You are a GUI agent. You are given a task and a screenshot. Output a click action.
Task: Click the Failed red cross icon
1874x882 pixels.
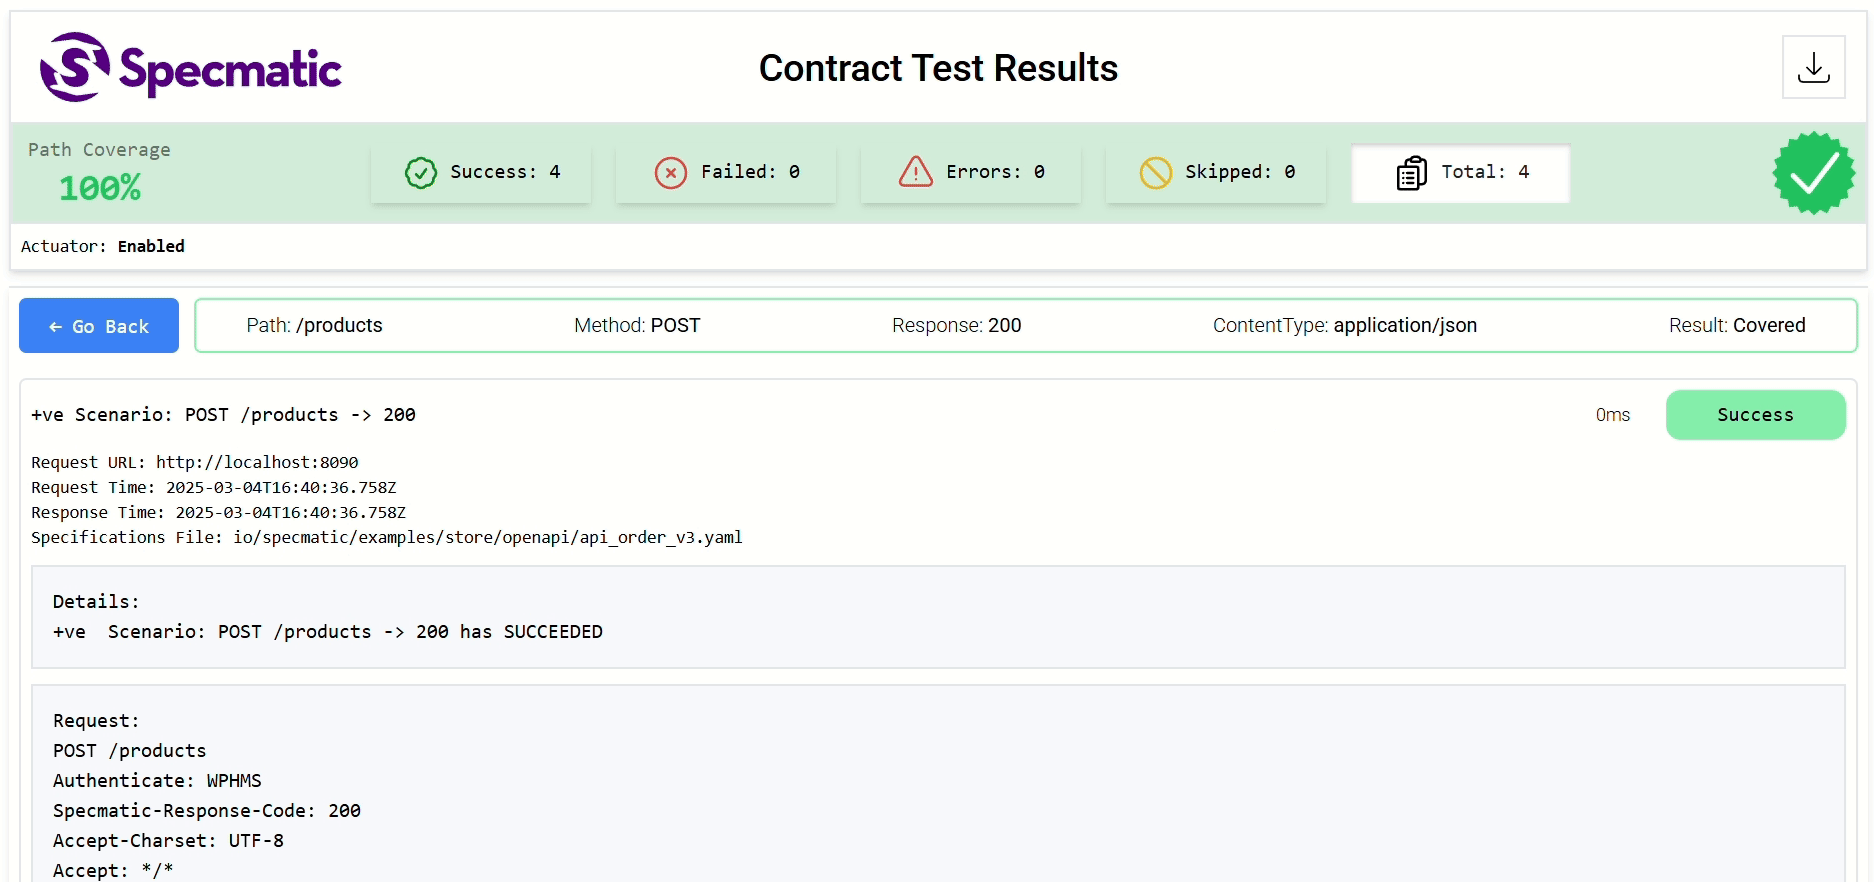(670, 173)
